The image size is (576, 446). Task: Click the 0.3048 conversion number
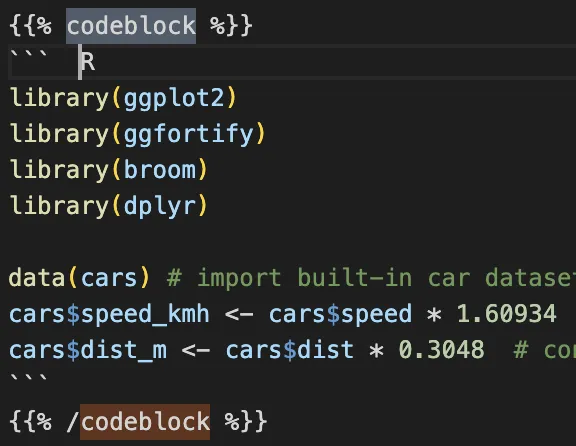(x=442, y=350)
